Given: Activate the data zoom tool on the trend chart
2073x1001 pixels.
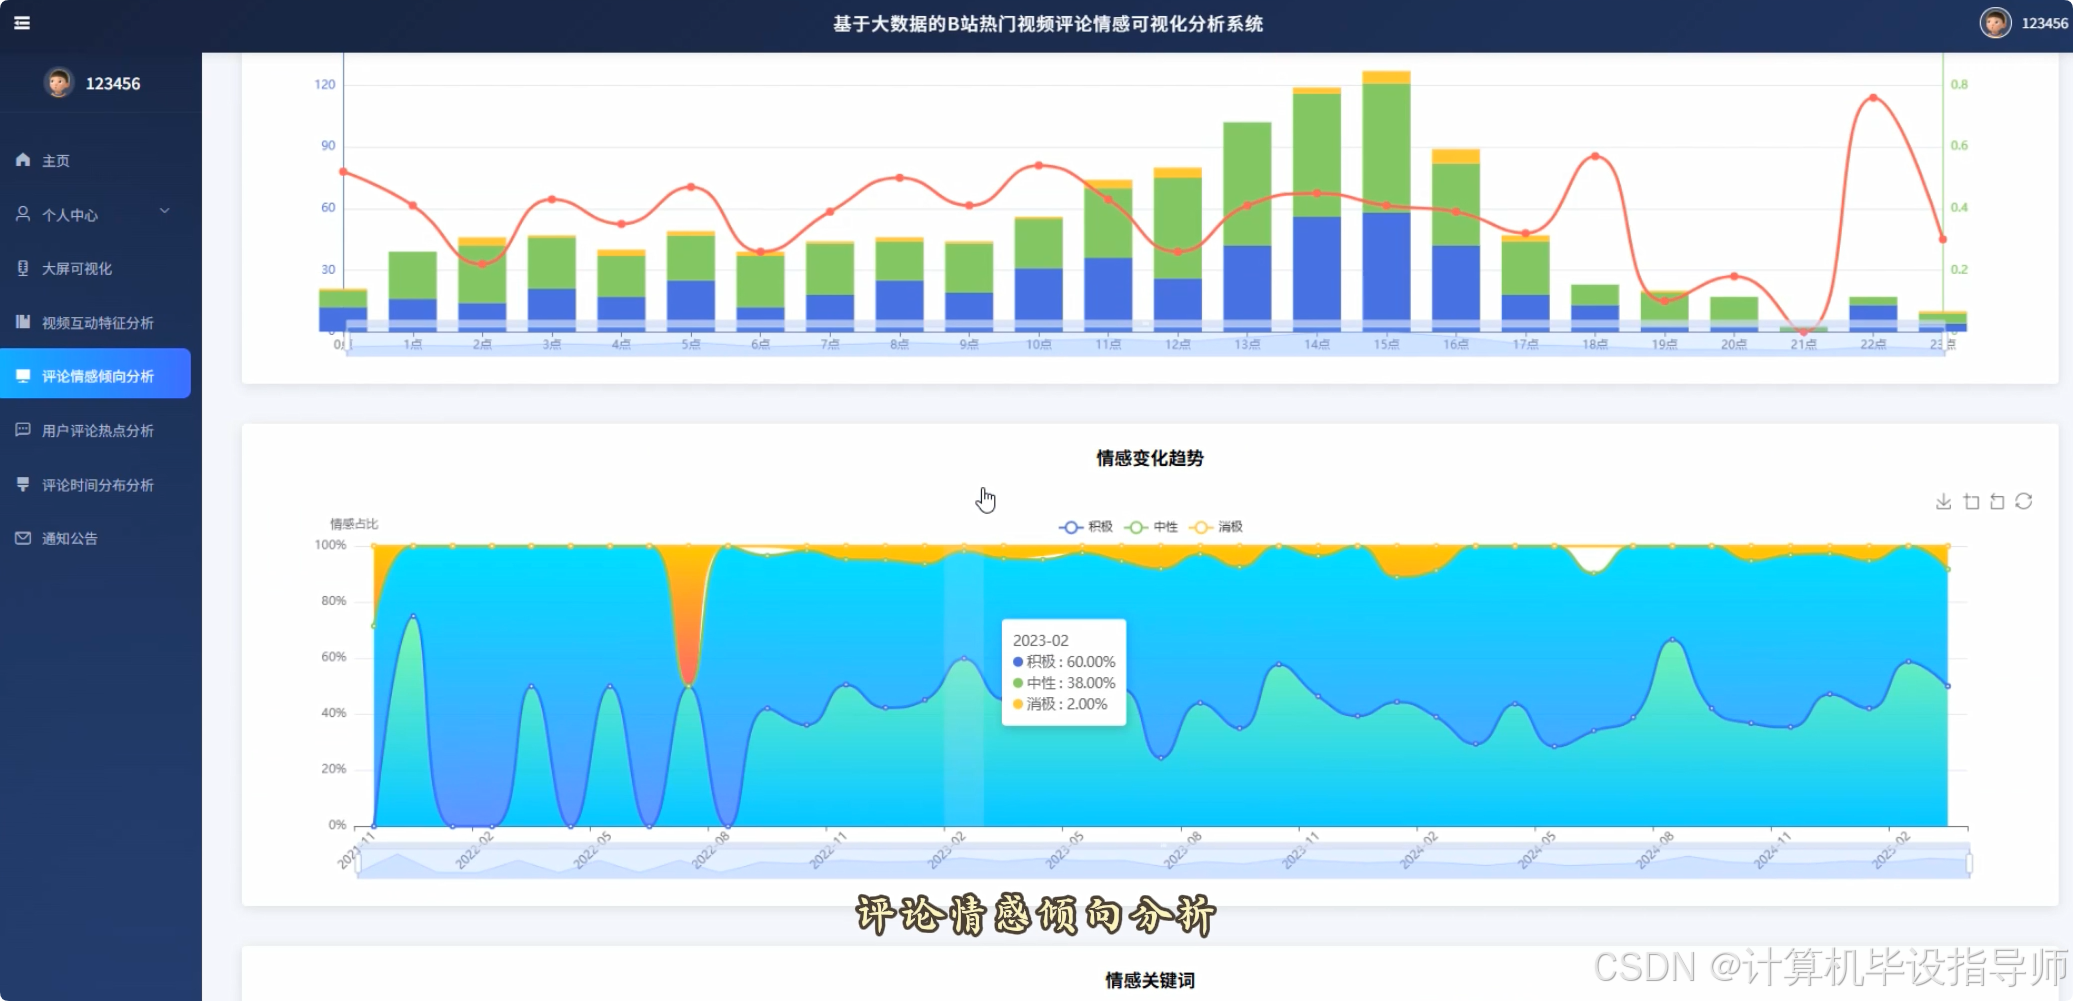Looking at the screenshot, I should coord(1971,501).
